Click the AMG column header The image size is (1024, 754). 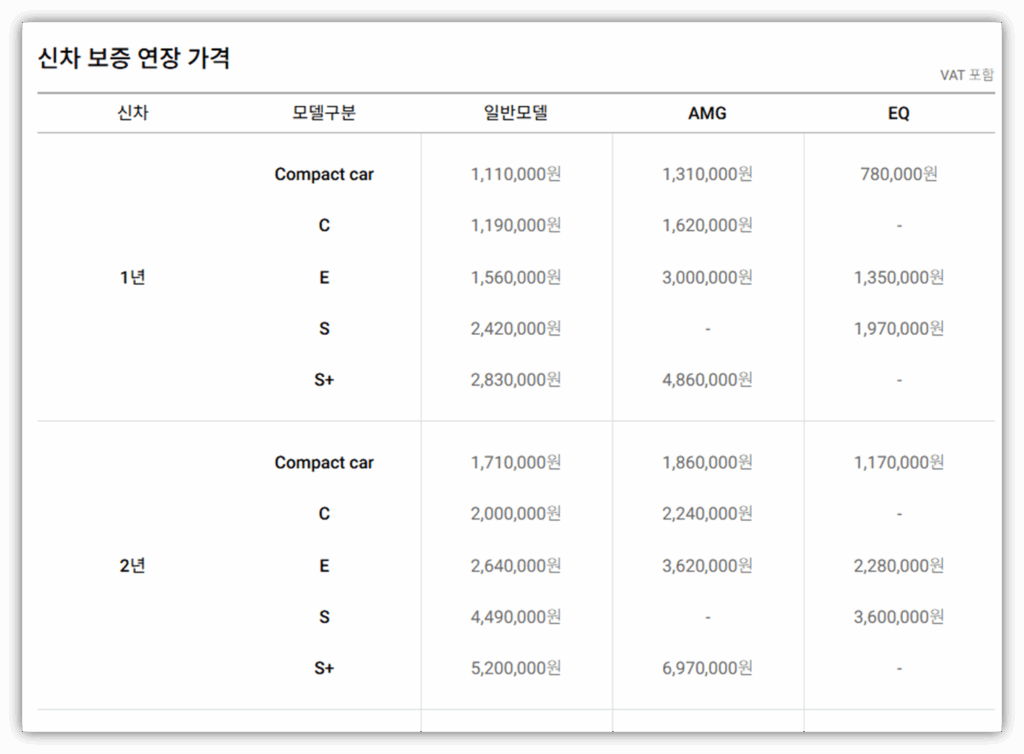707,113
